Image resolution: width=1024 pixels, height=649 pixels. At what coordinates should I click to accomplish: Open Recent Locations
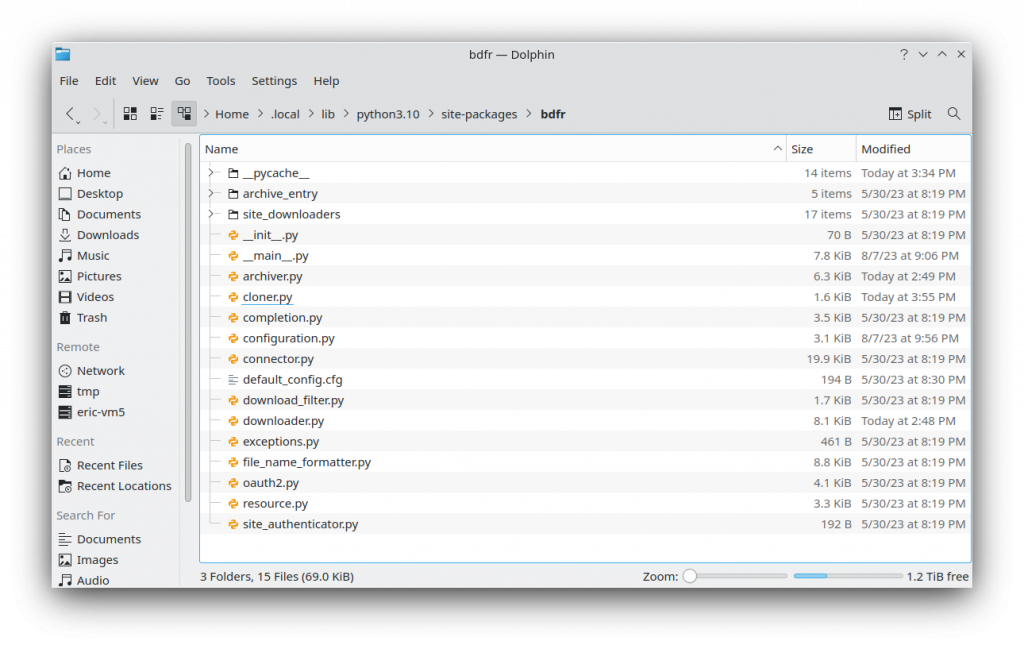(117, 486)
